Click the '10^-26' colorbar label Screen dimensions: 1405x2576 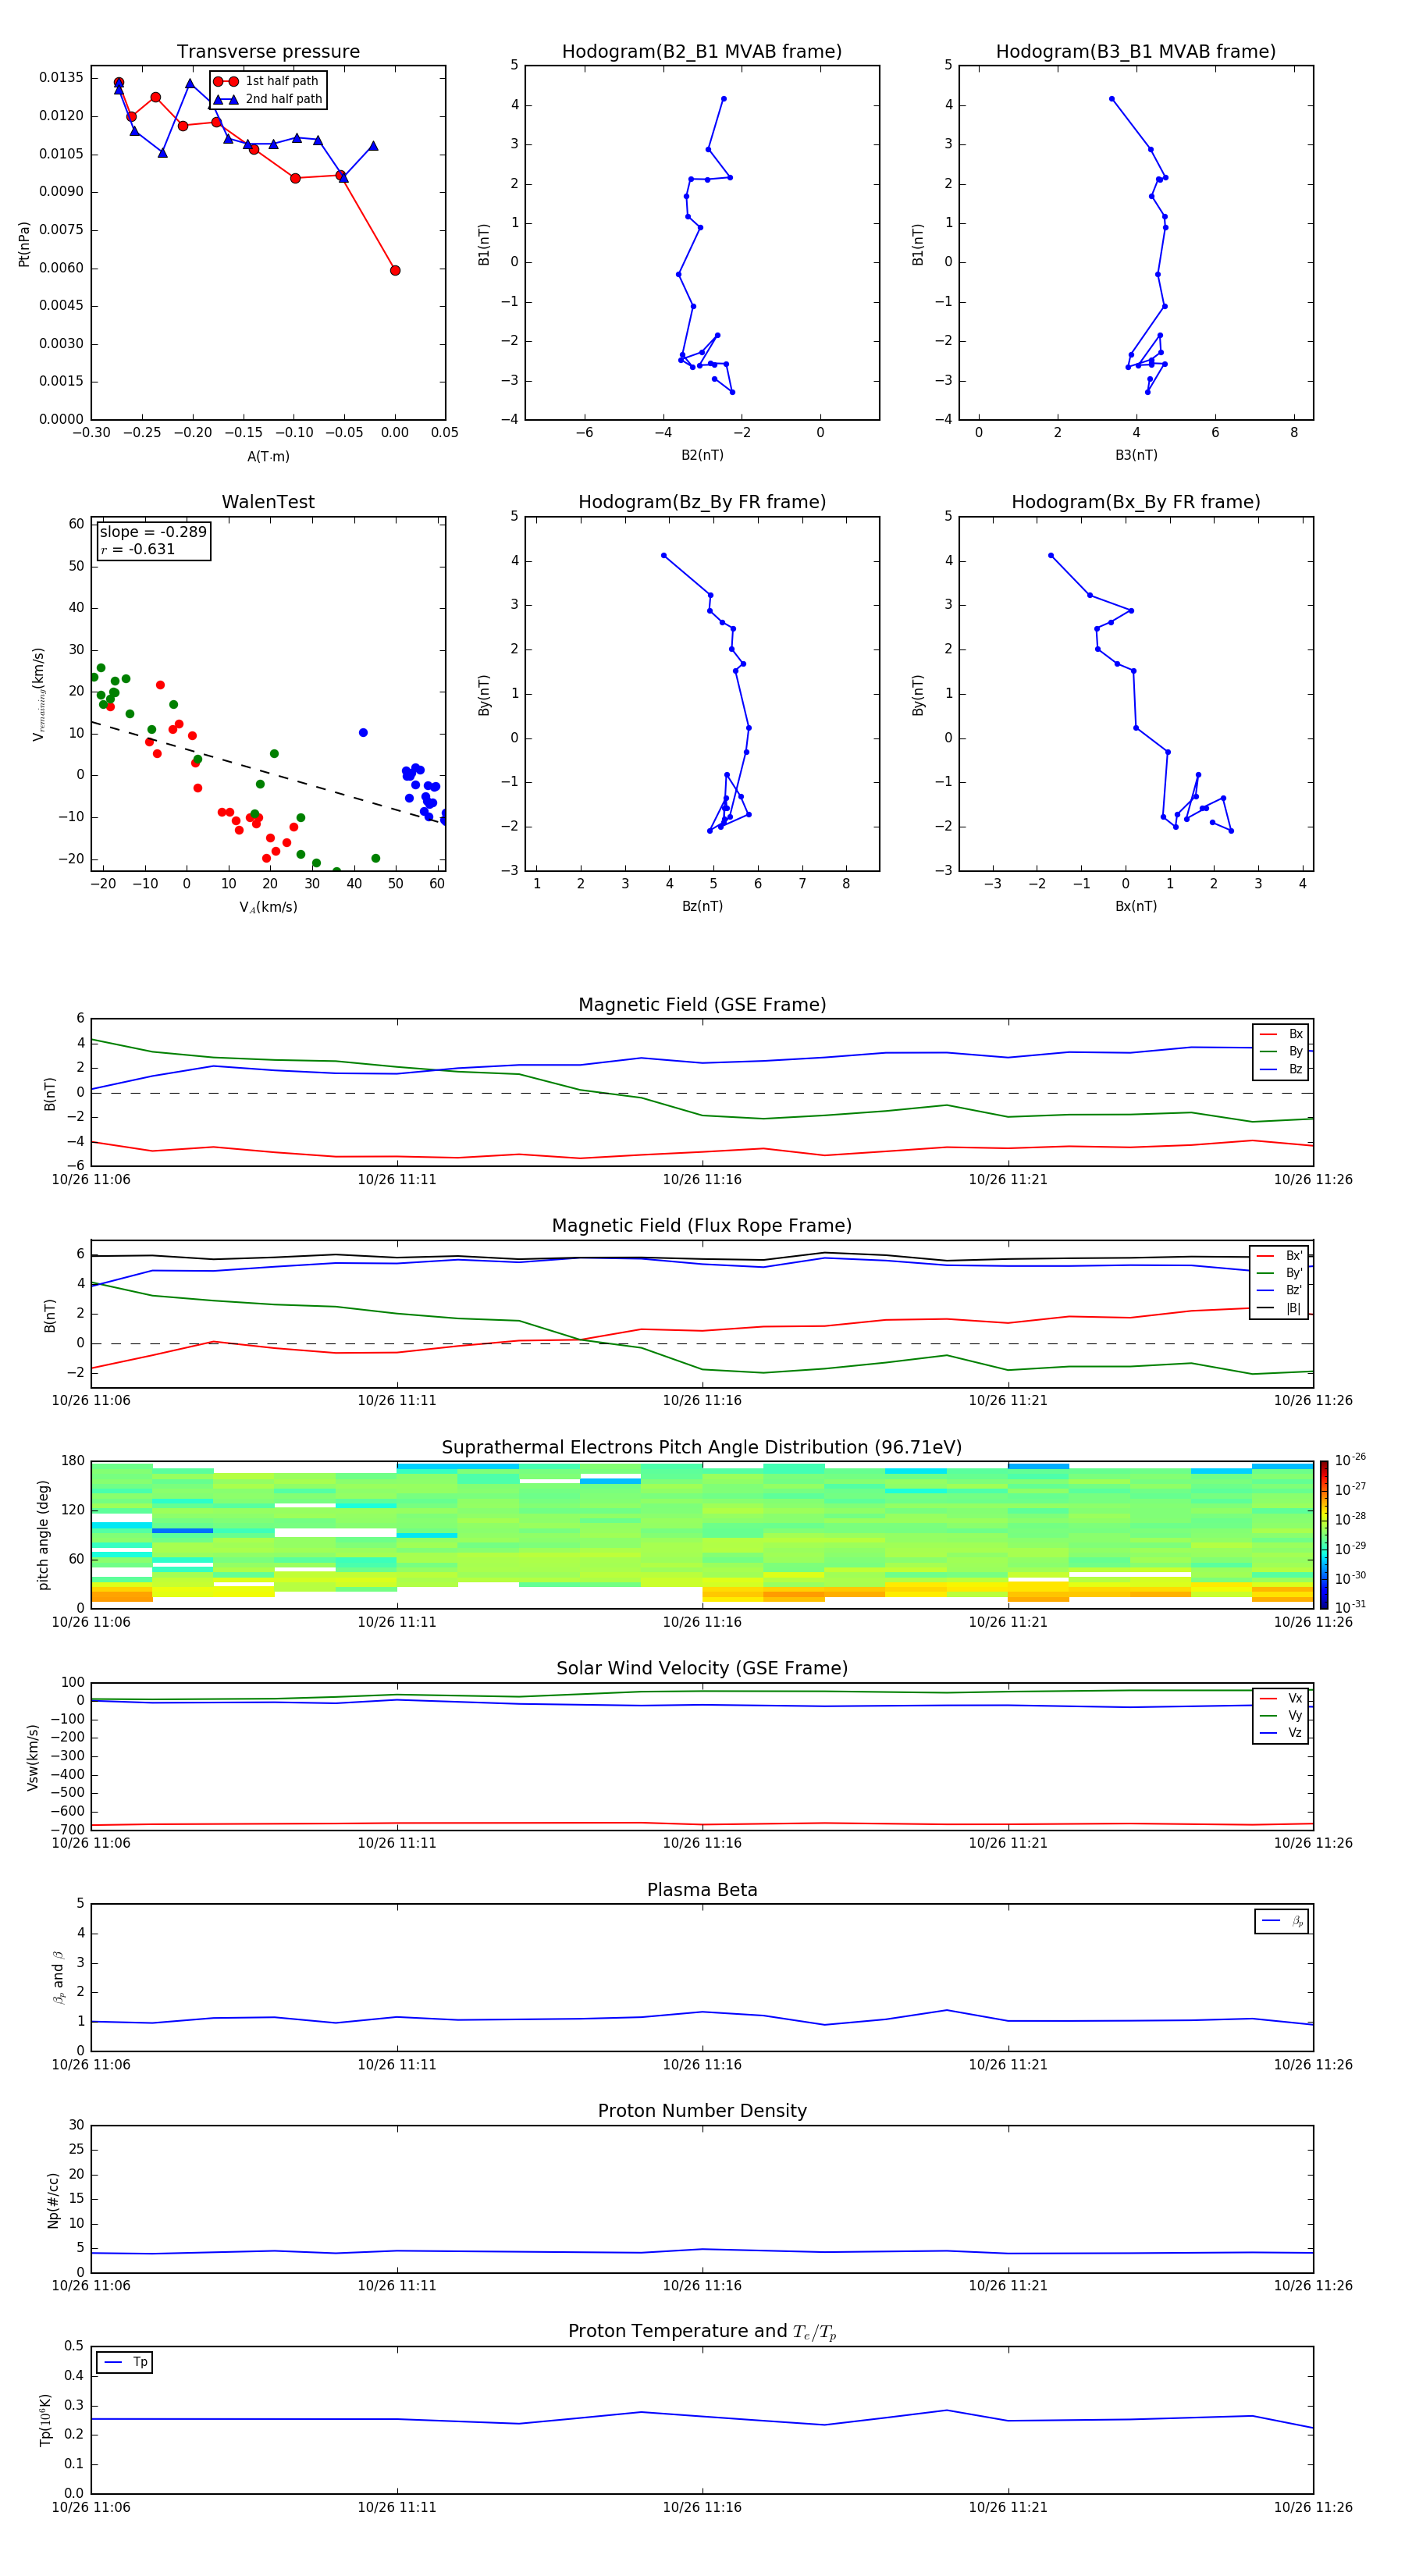(x=1350, y=1460)
